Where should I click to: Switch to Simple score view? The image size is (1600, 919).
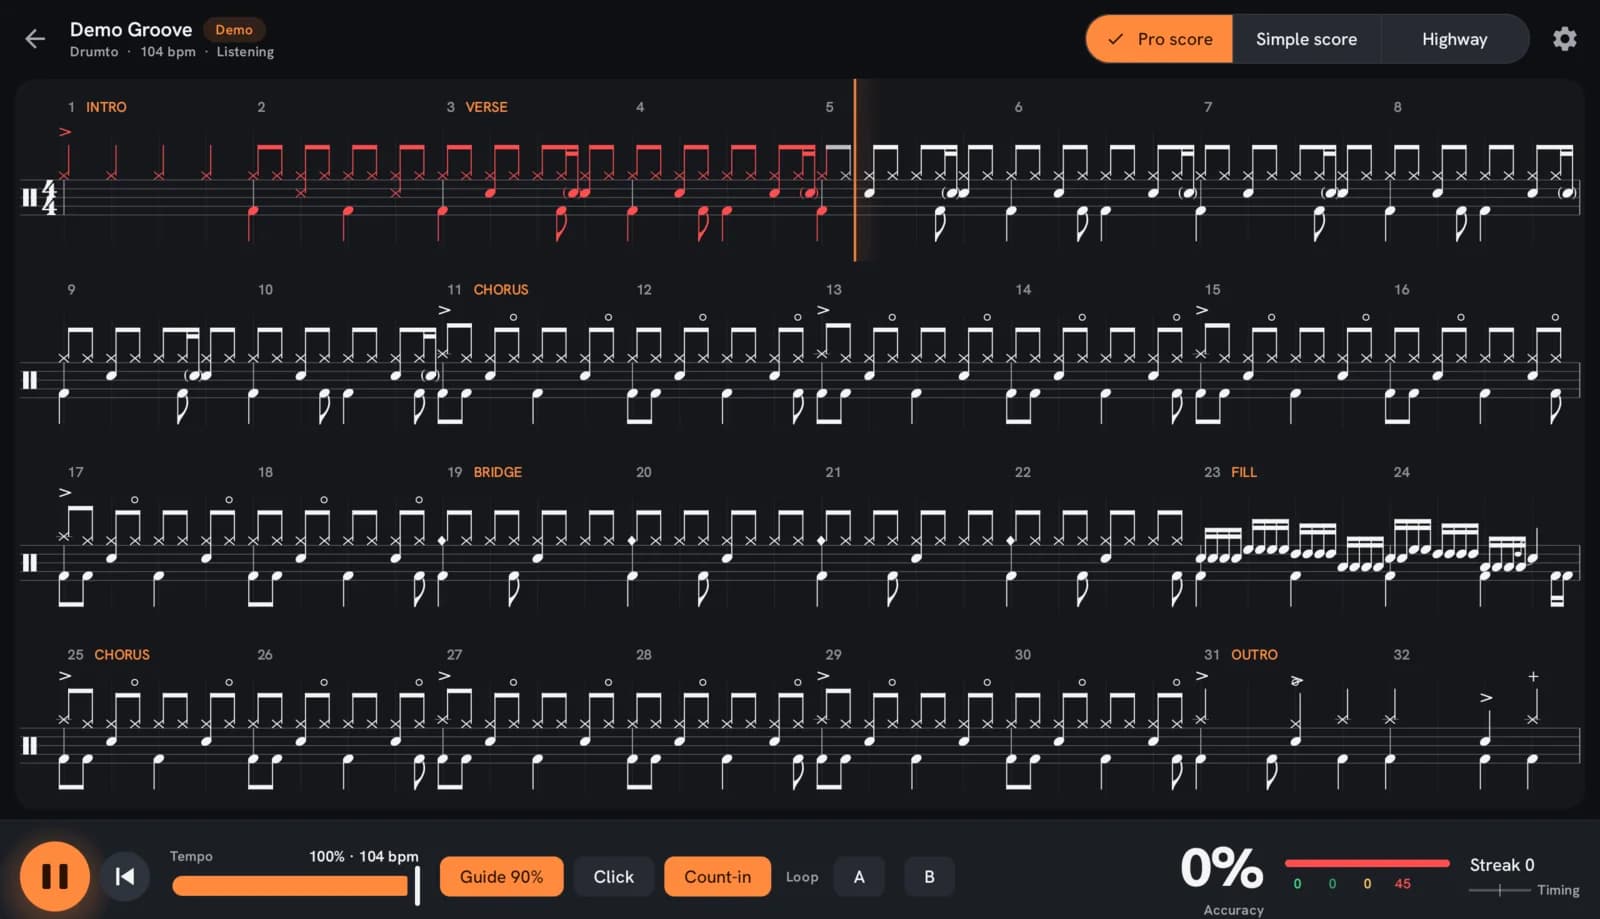[1306, 39]
